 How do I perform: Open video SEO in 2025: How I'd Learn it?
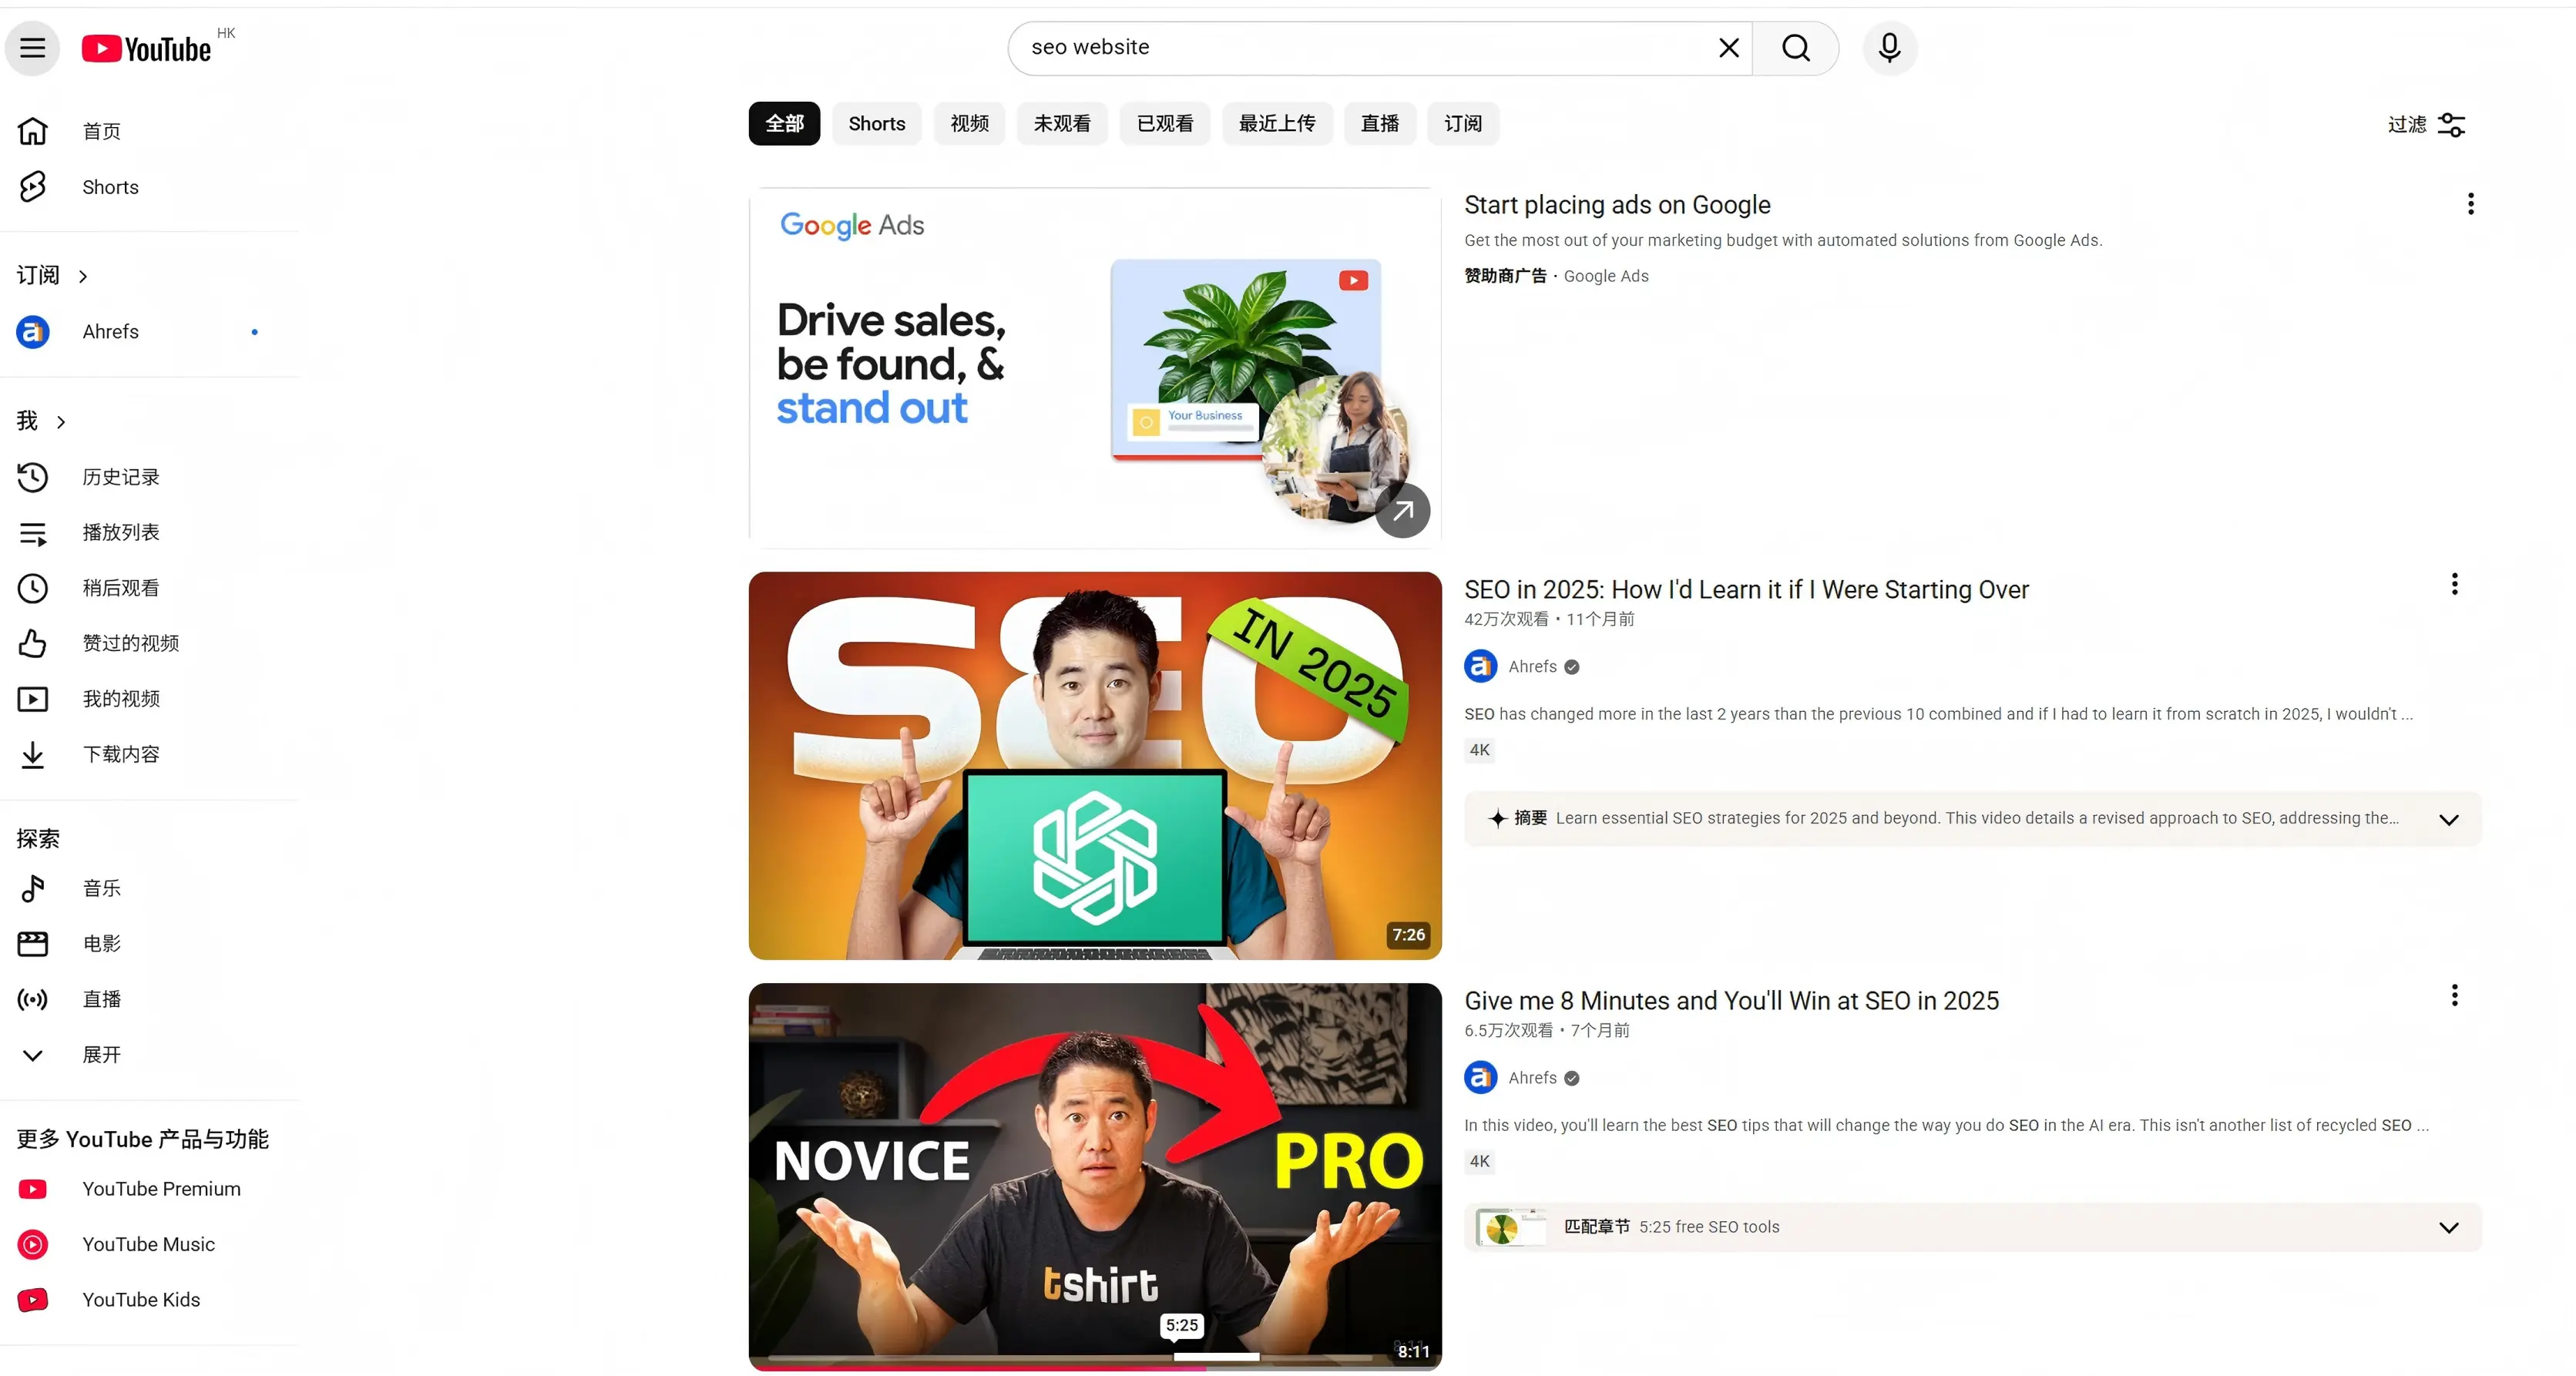(1746, 590)
